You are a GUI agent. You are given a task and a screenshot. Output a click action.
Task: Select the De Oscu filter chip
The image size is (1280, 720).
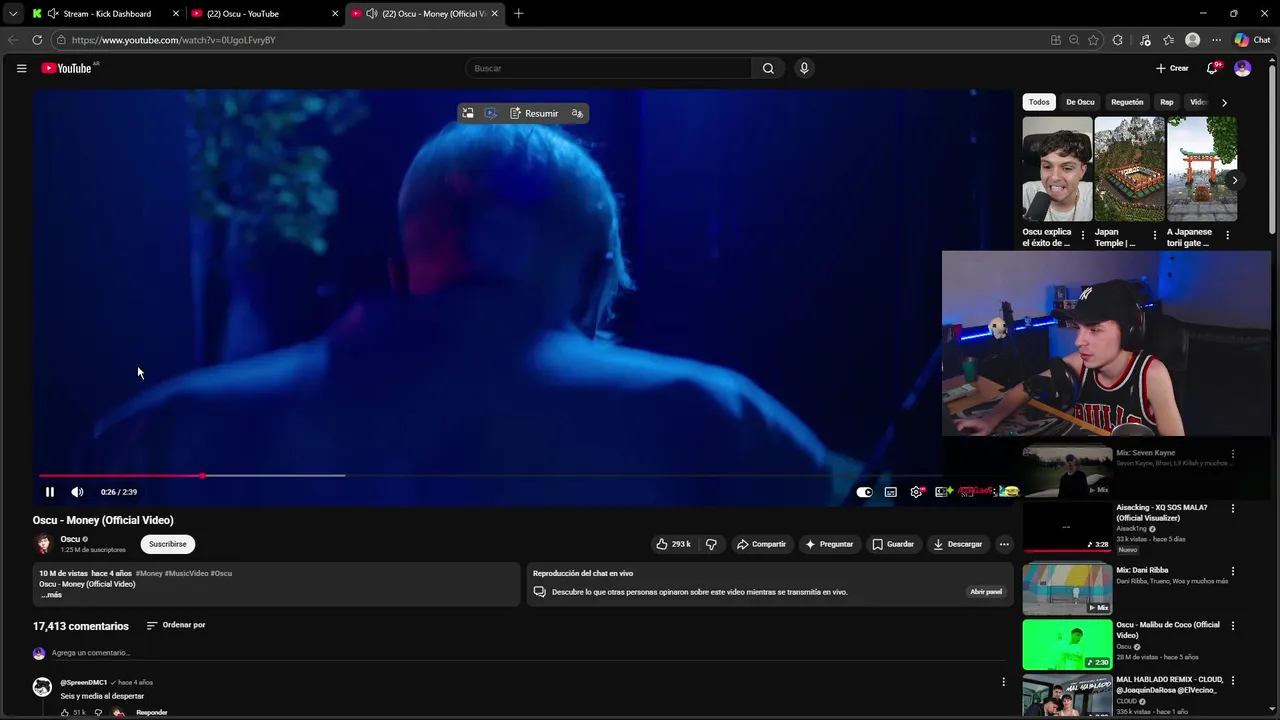pos(1080,102)
